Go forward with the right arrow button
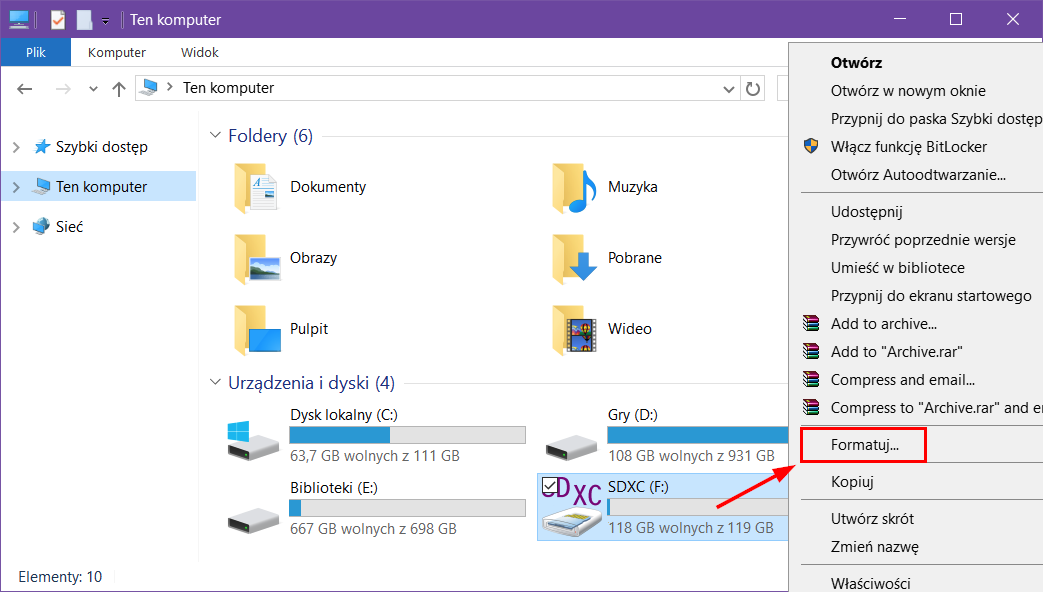 click(63, 88)
